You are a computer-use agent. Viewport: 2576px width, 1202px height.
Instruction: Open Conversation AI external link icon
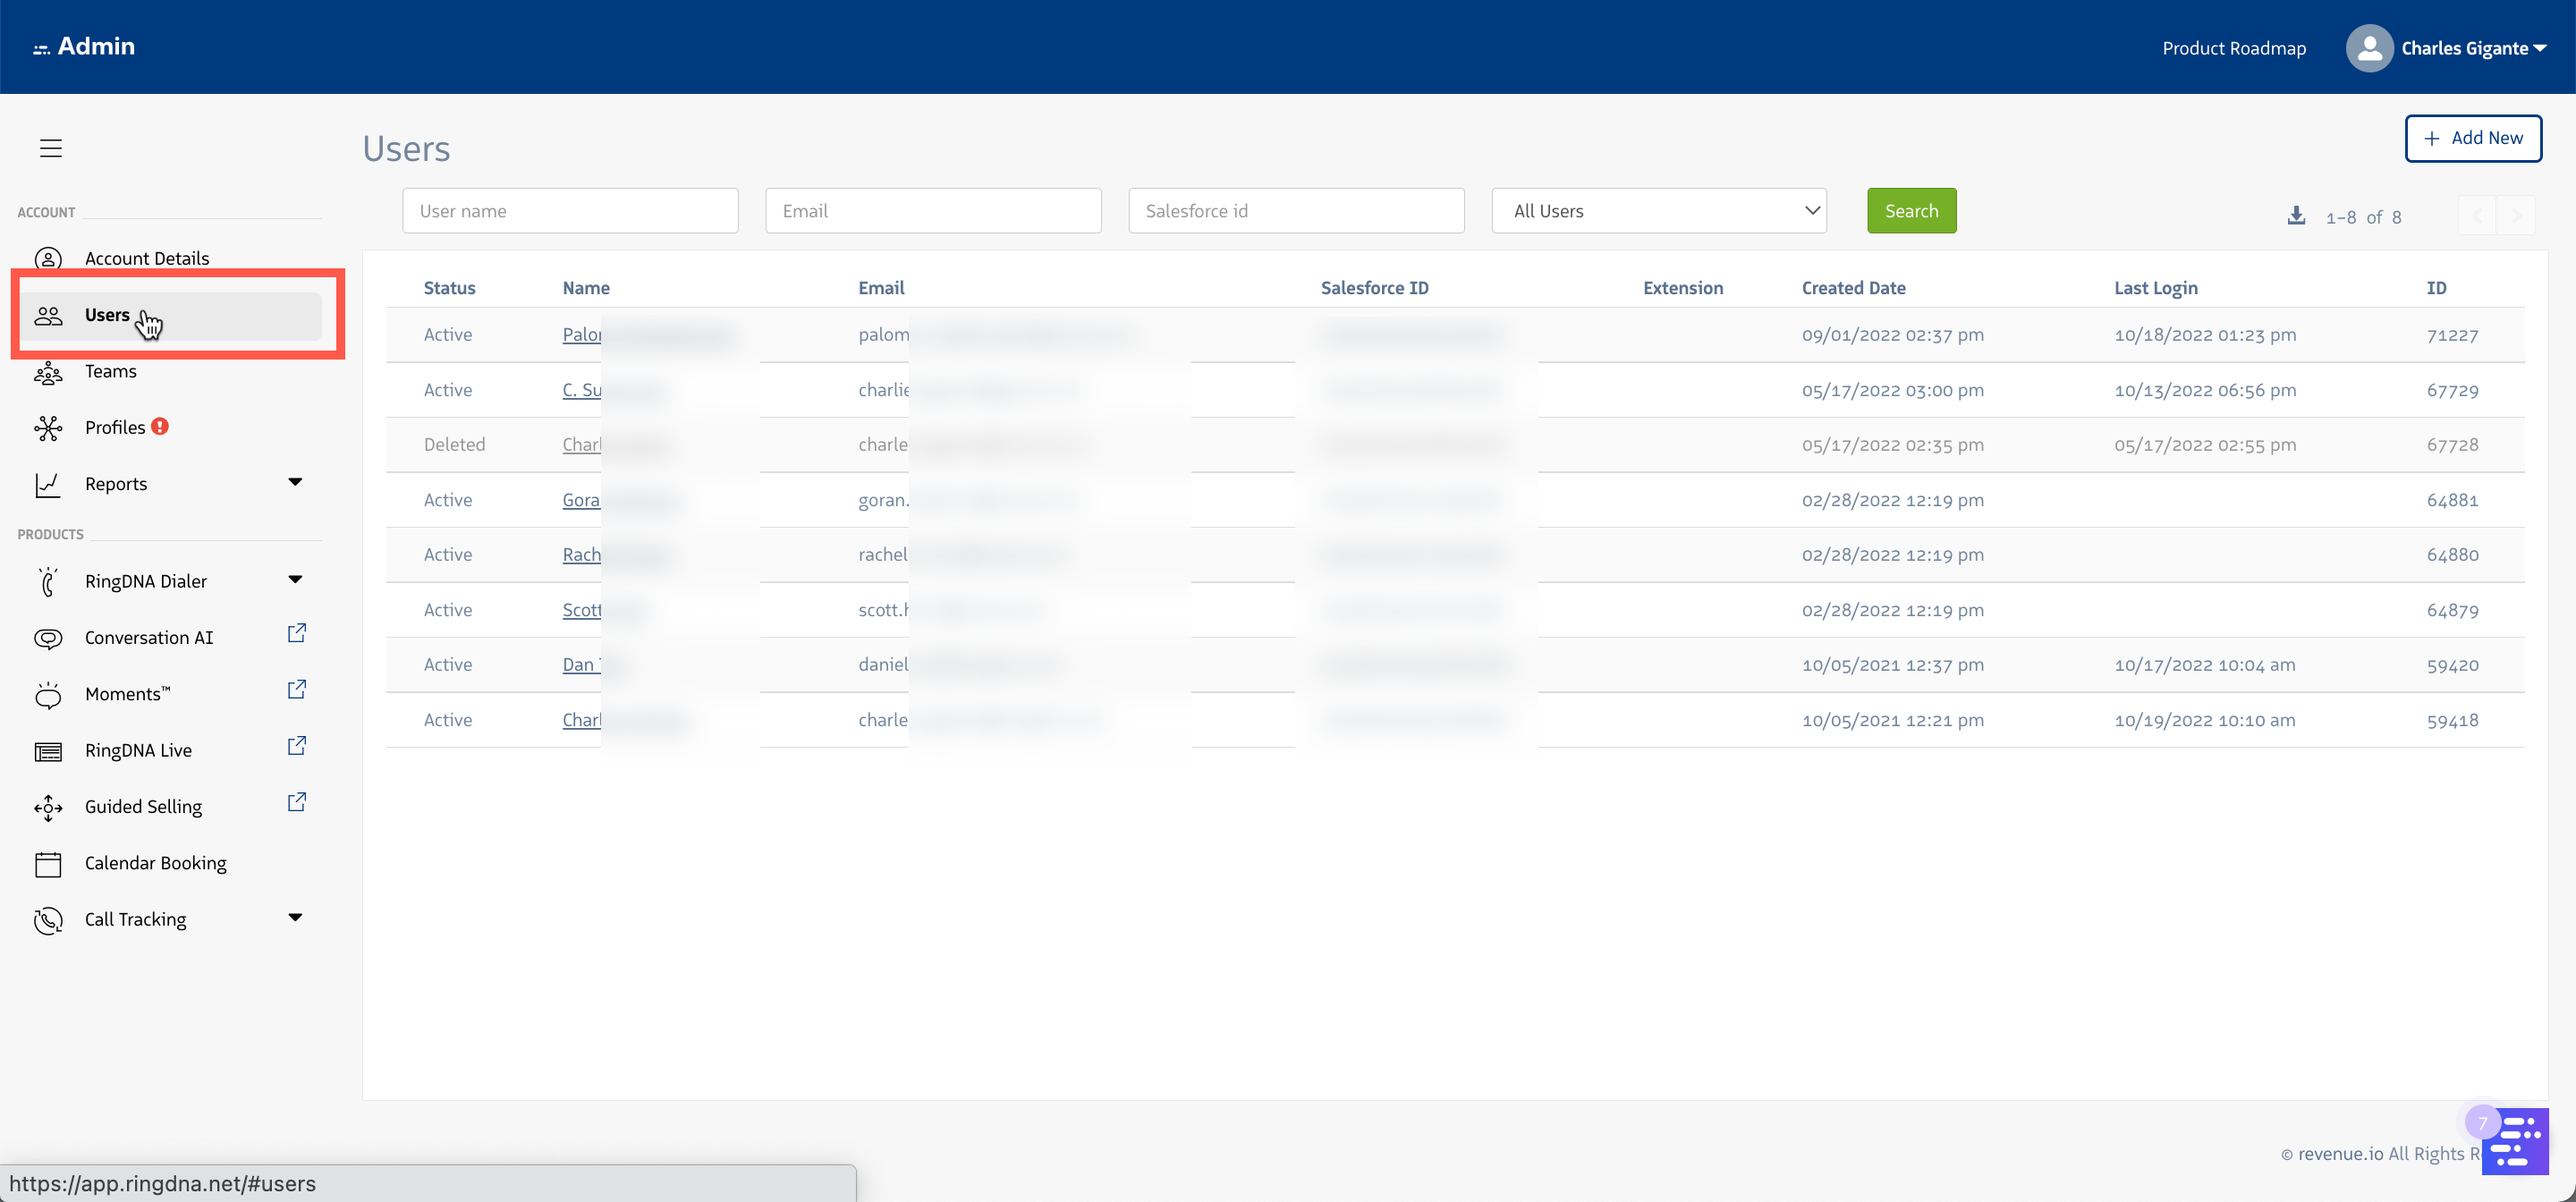[297, 634]
